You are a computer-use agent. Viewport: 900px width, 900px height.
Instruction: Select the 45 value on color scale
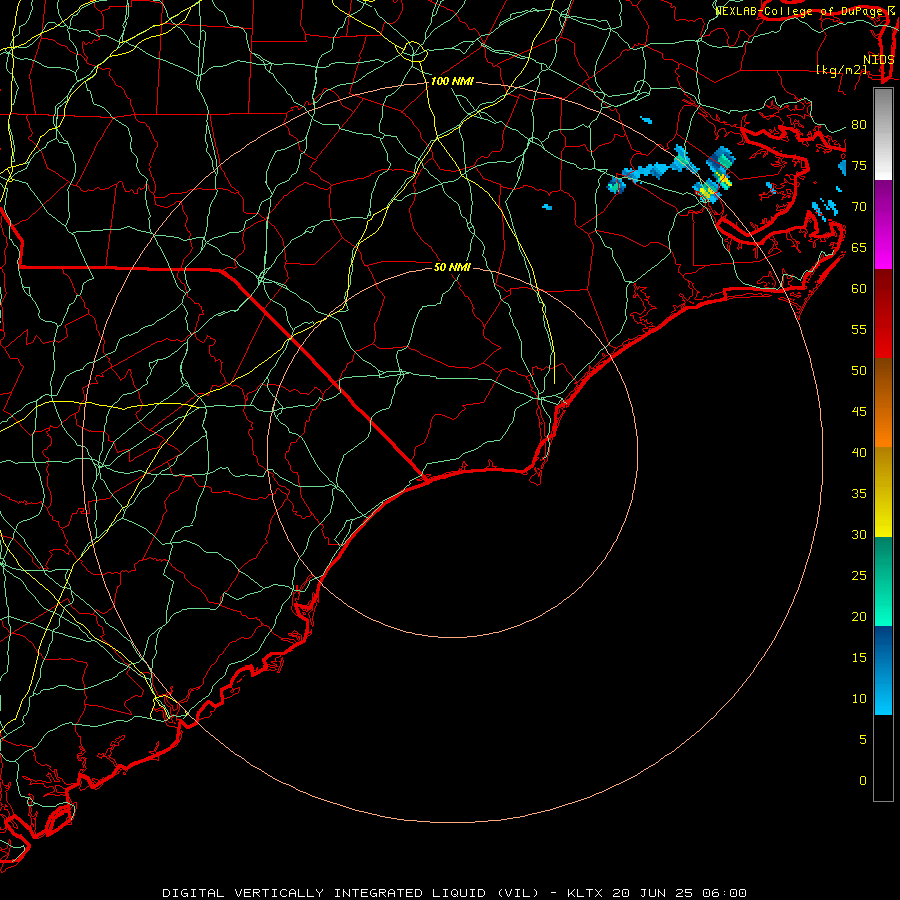[859, 412]
